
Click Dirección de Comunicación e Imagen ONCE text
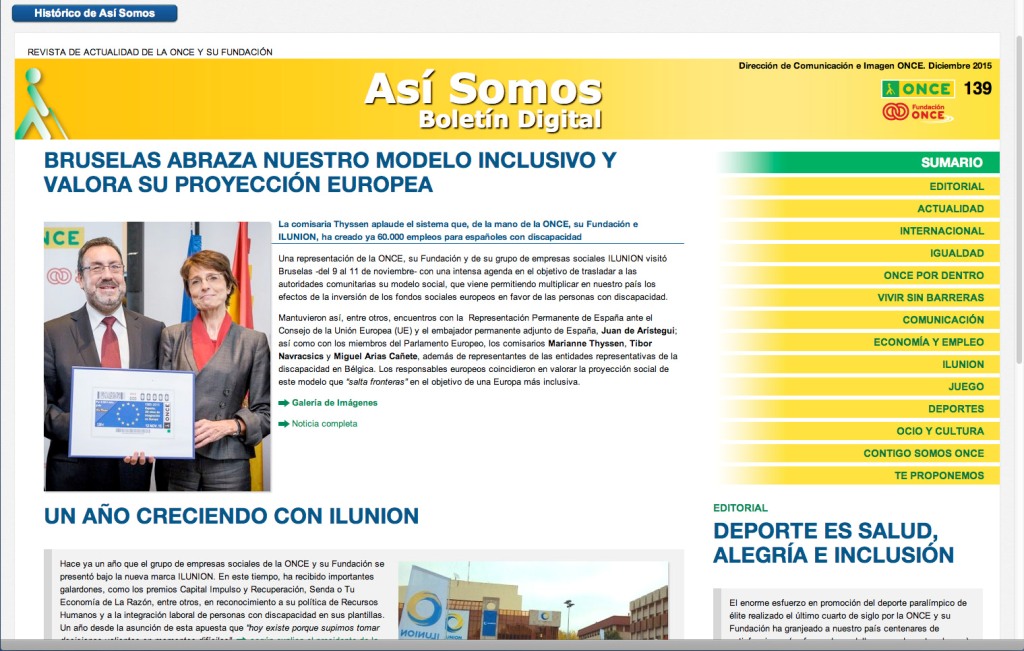[x=865, y=66]
